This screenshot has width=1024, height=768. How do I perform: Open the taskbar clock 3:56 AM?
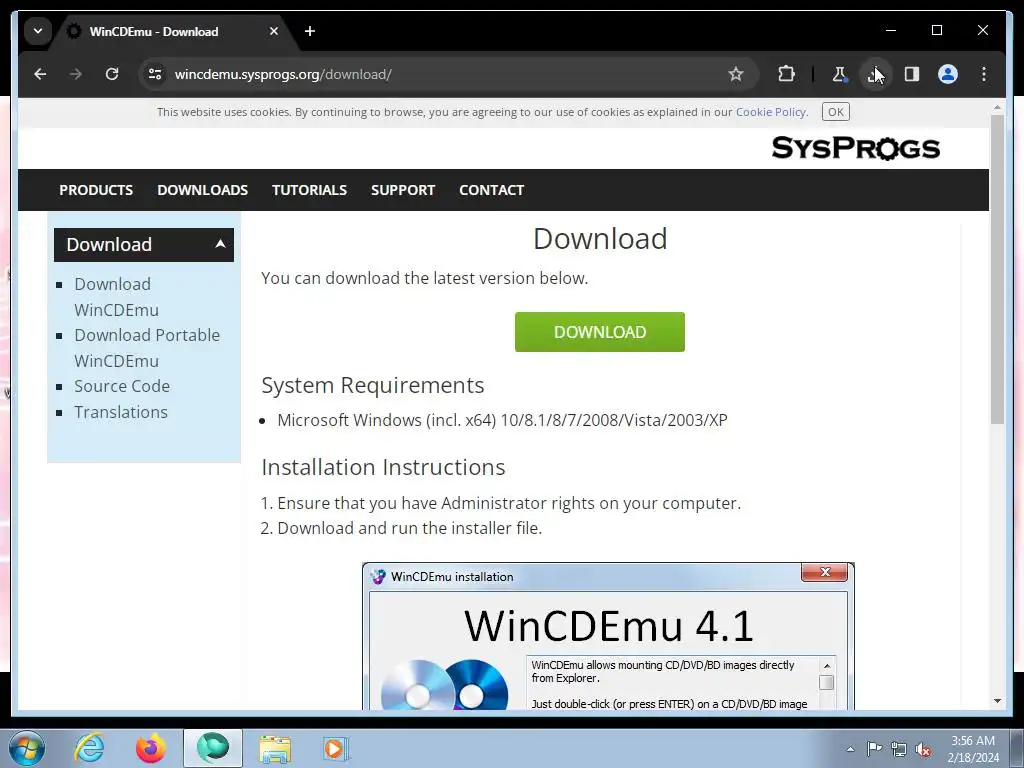tap(973, 748)
